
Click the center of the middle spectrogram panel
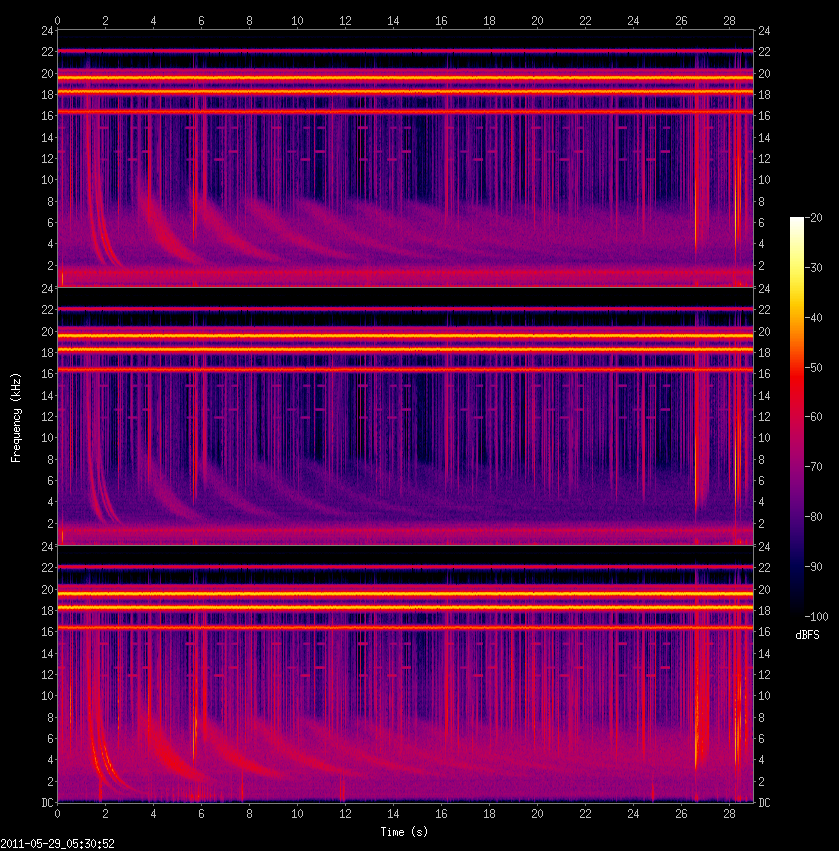pyautogui.click(x=405, y=415)
